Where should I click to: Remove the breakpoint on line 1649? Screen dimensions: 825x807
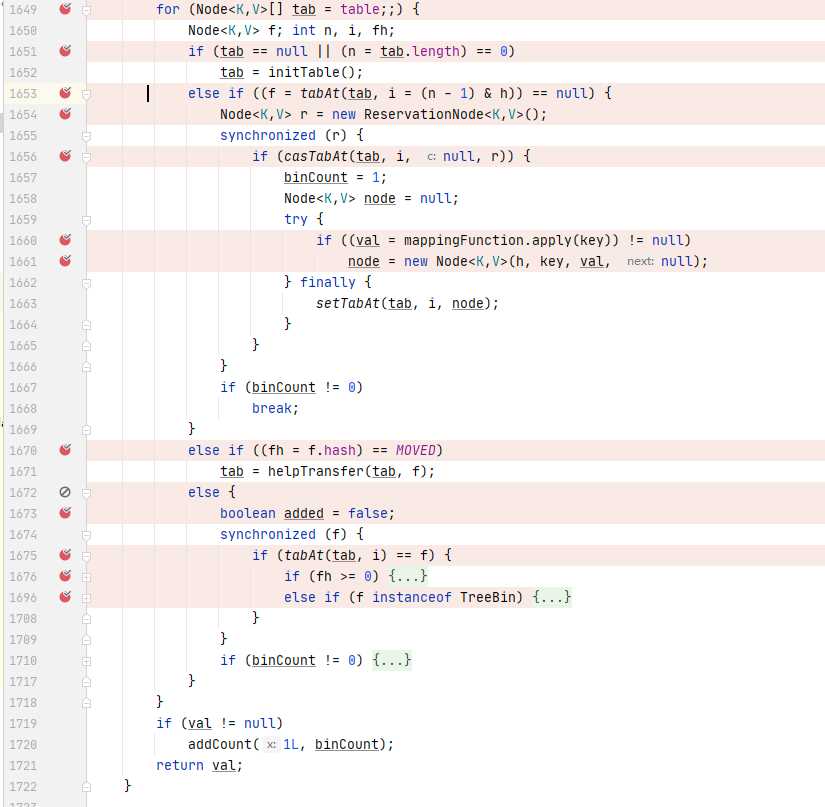65,8
